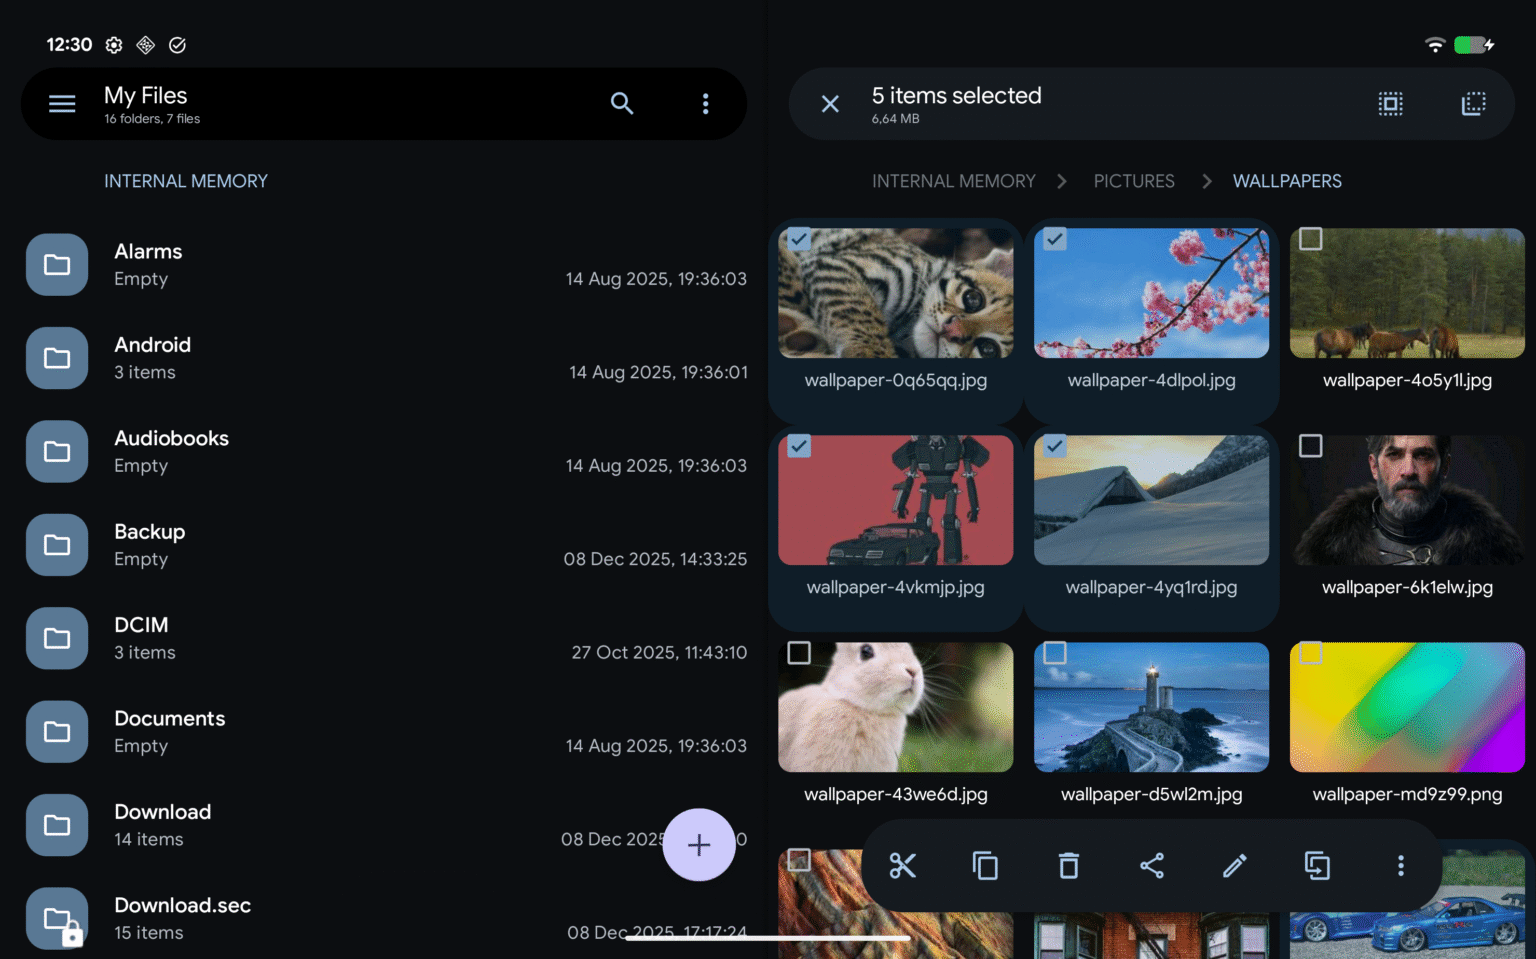Image resolution: width=1536 pixels, height=959 pixels.
Task: Go to INTERNAL MEMORY via right-pane breadcrumb
Action: 954,181
